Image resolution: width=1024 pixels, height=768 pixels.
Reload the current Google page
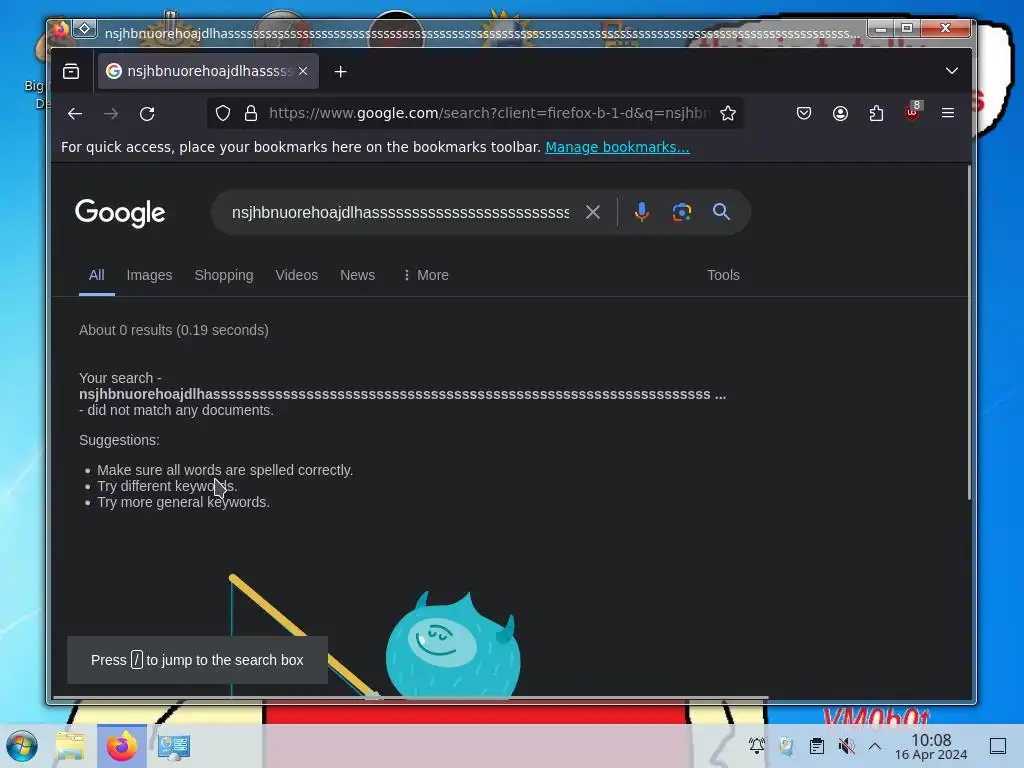[147, 114]
